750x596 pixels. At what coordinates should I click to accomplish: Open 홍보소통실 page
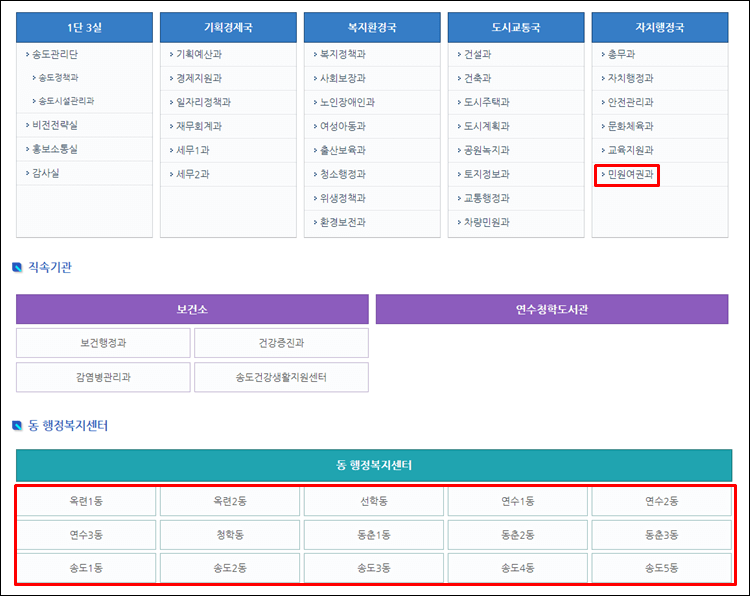pos(55,149)
